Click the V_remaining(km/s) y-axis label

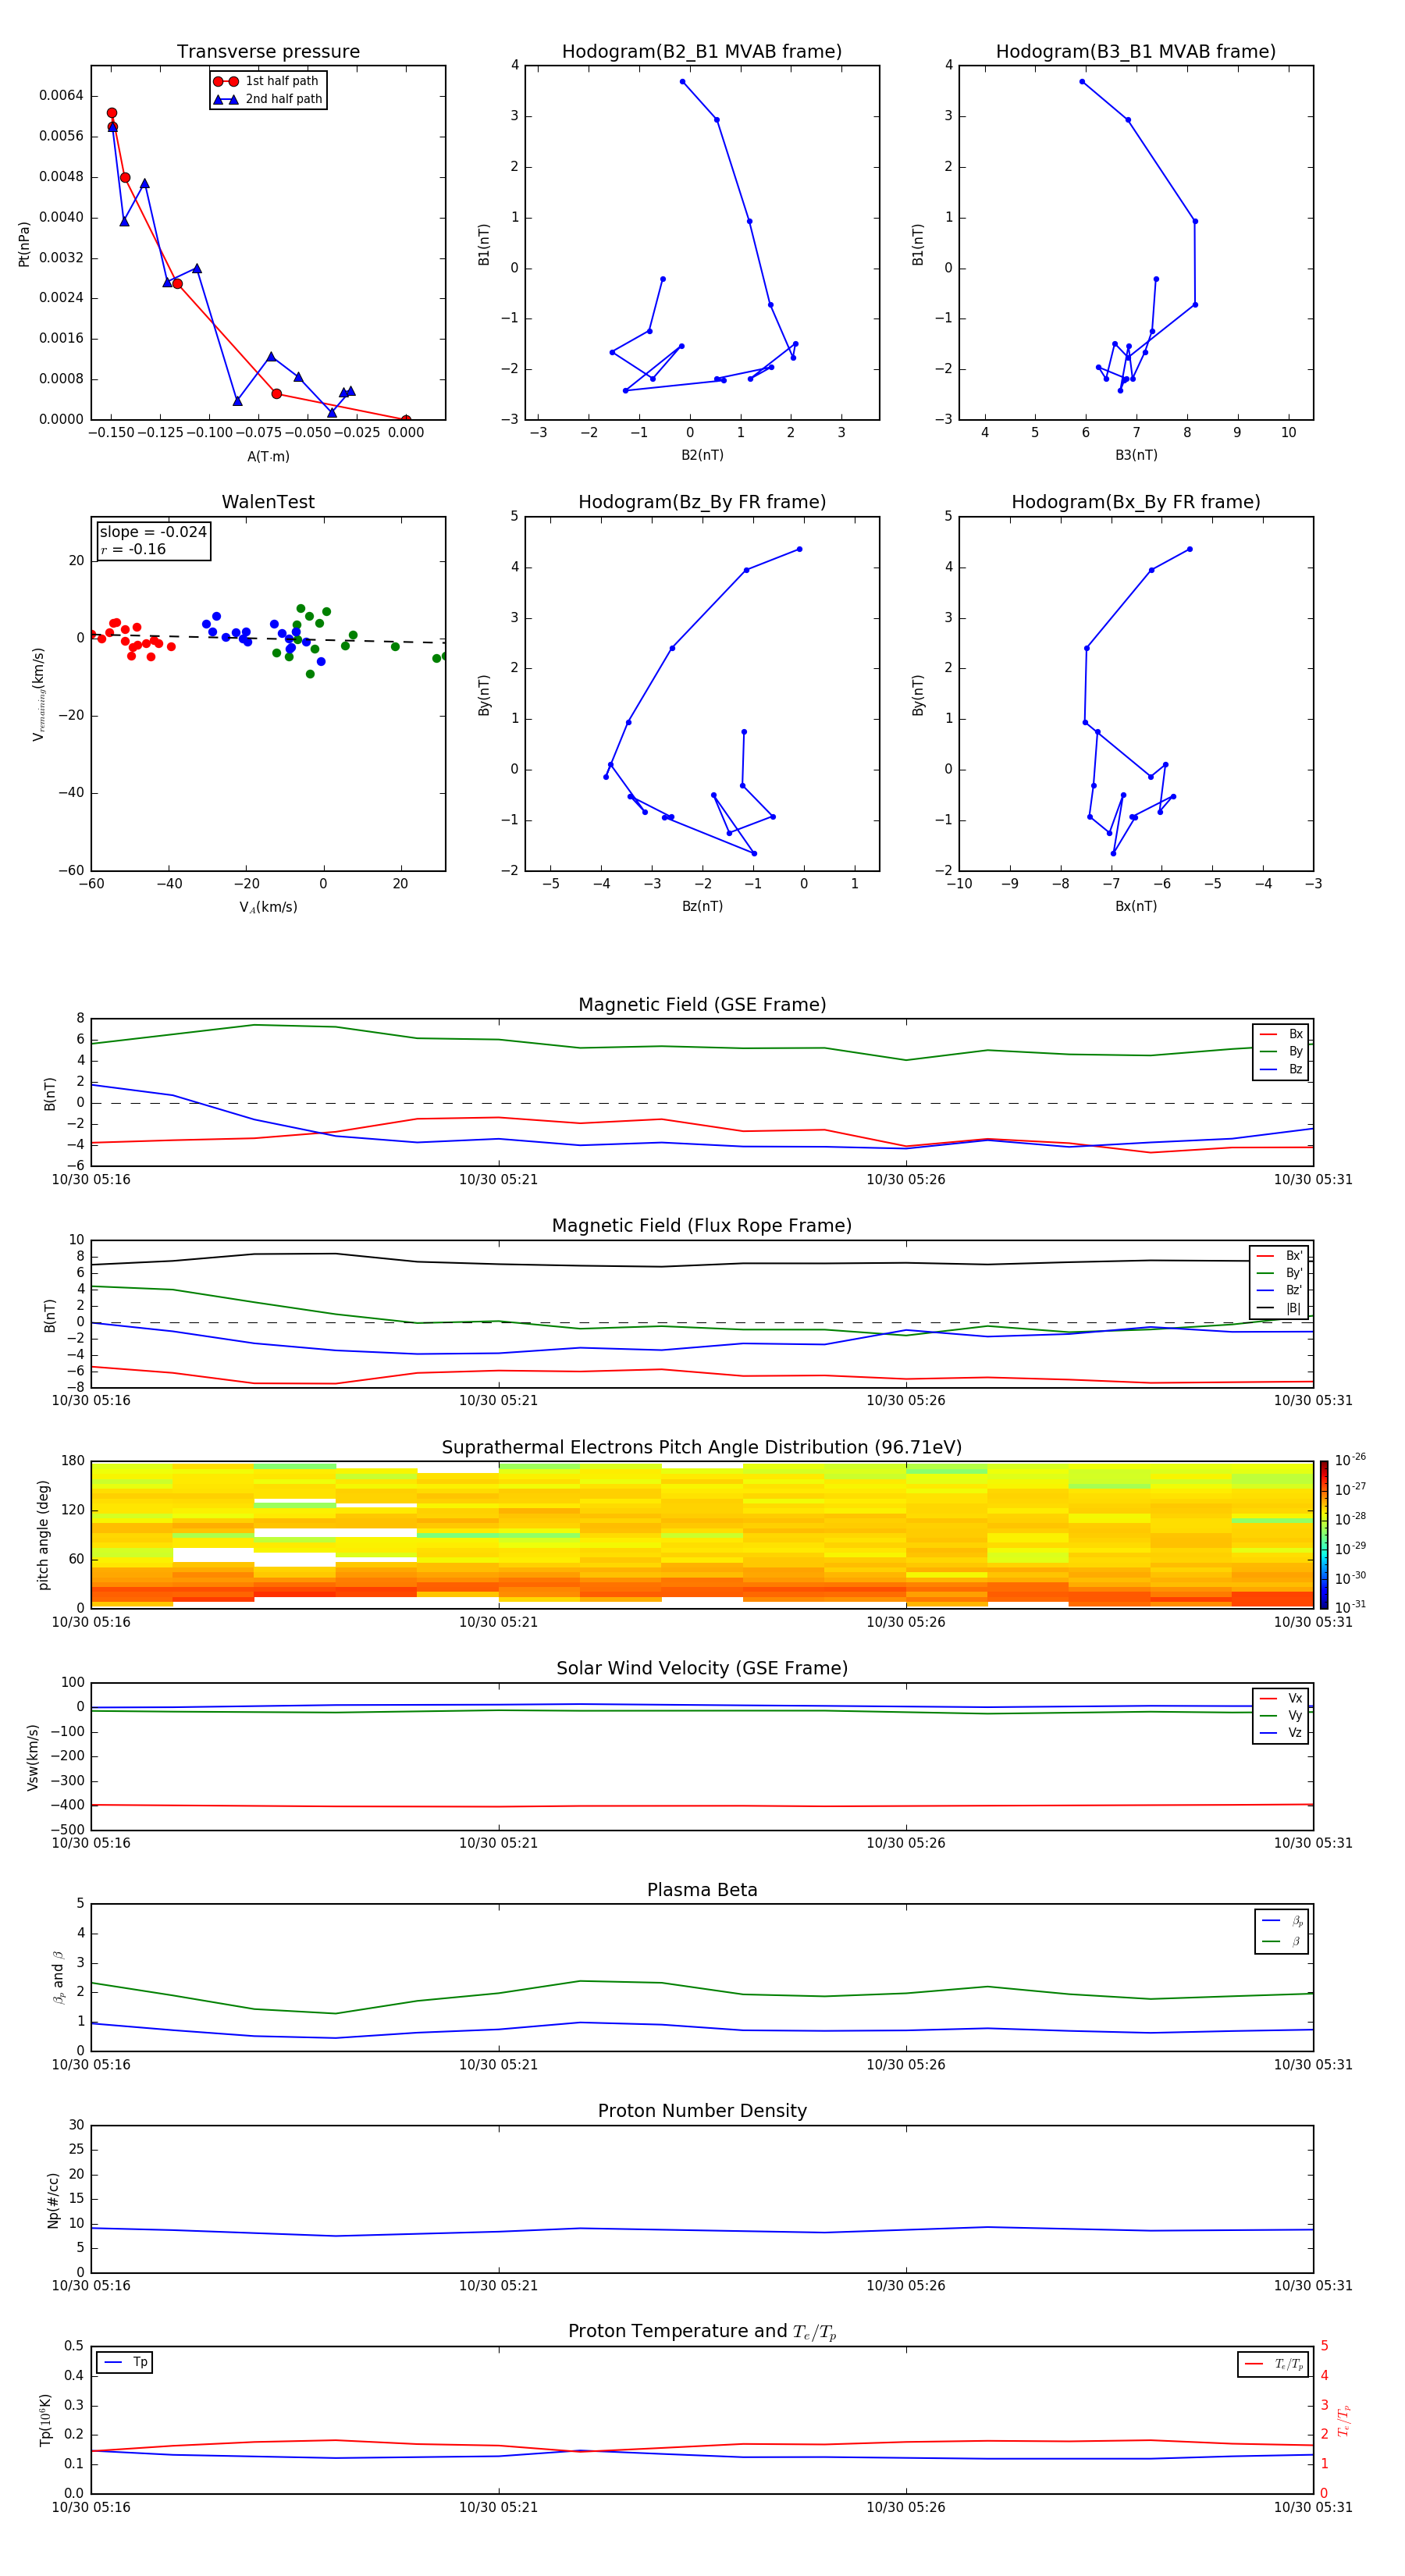click(x=39, y=694)
